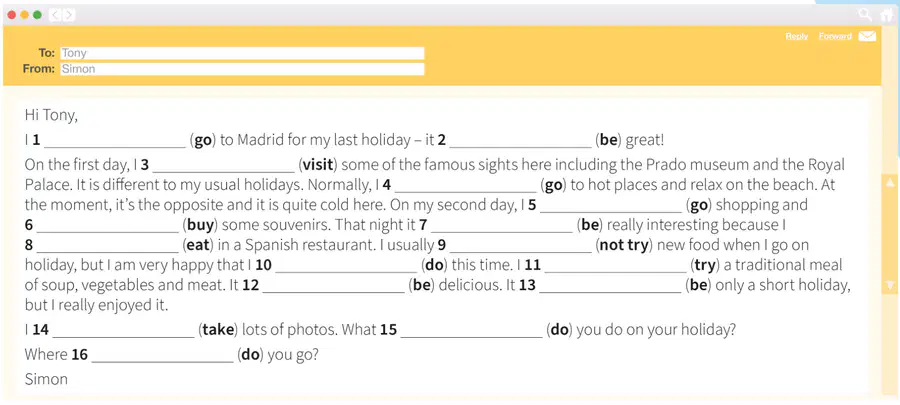Screen dimensions: 900x405
Task: Click blank 6 before (buy)
Action: pyautogui.click(x=108, y=226)
